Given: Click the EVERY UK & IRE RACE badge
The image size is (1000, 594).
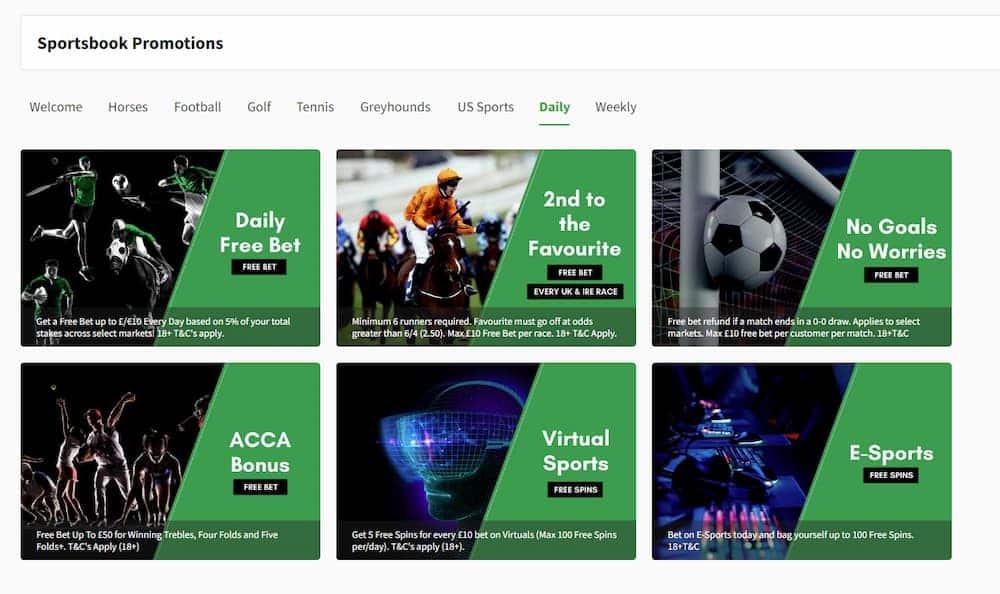Looking at the screenshot, I should [x=575, y=292].
